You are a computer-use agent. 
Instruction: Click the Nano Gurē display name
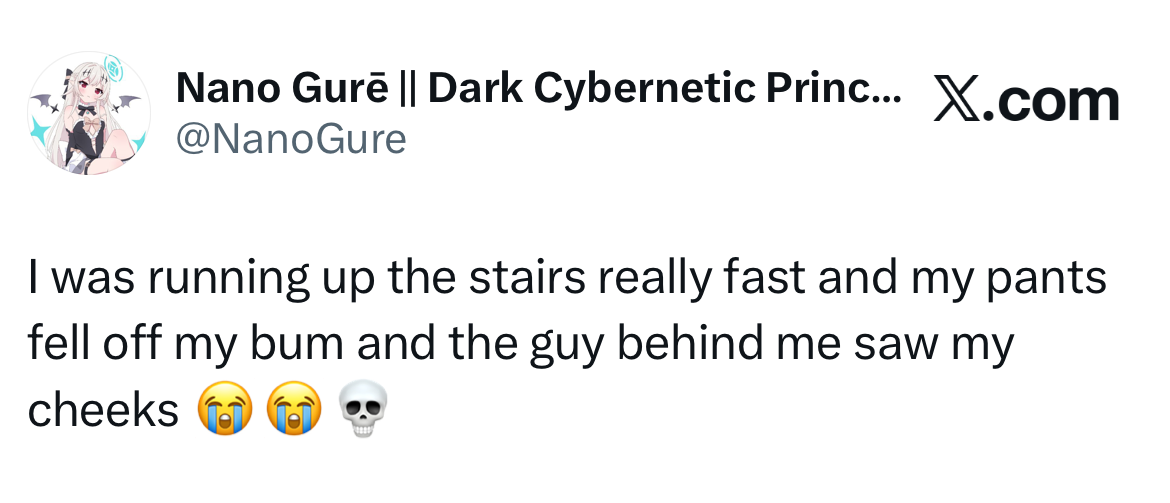coord(282,90)
